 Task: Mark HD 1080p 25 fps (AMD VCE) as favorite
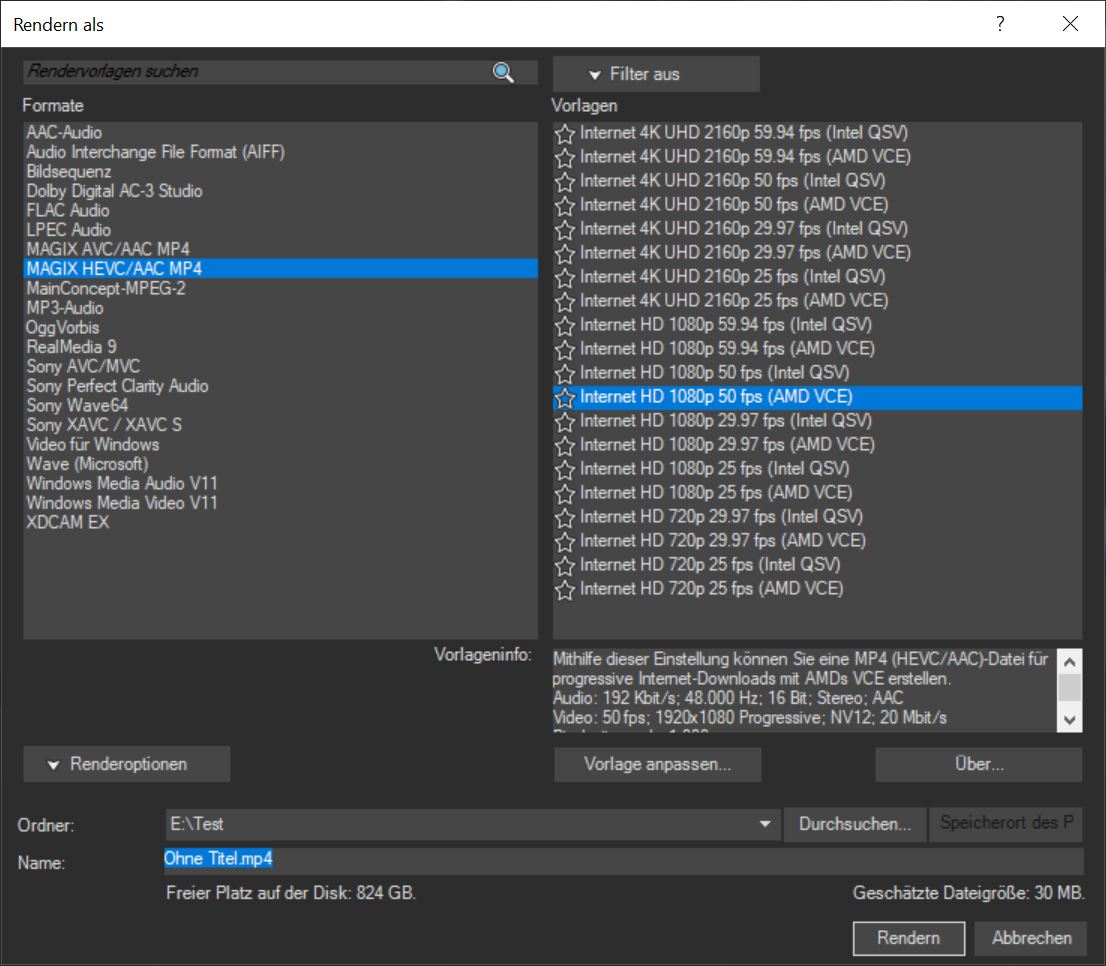tap(564, 494)
